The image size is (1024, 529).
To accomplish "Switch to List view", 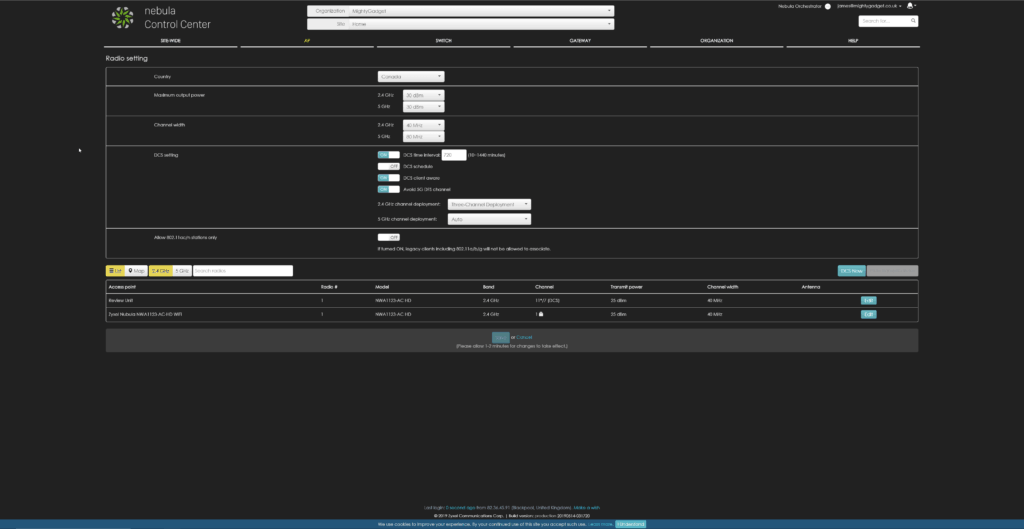I will pyautogui.click(x=115, y=270).
